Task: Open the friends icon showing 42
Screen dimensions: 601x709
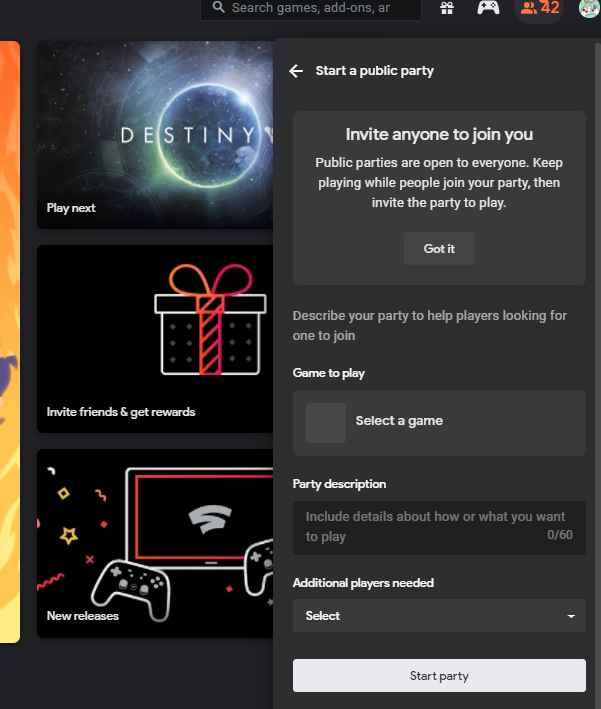Action: (x=539, y=8)
